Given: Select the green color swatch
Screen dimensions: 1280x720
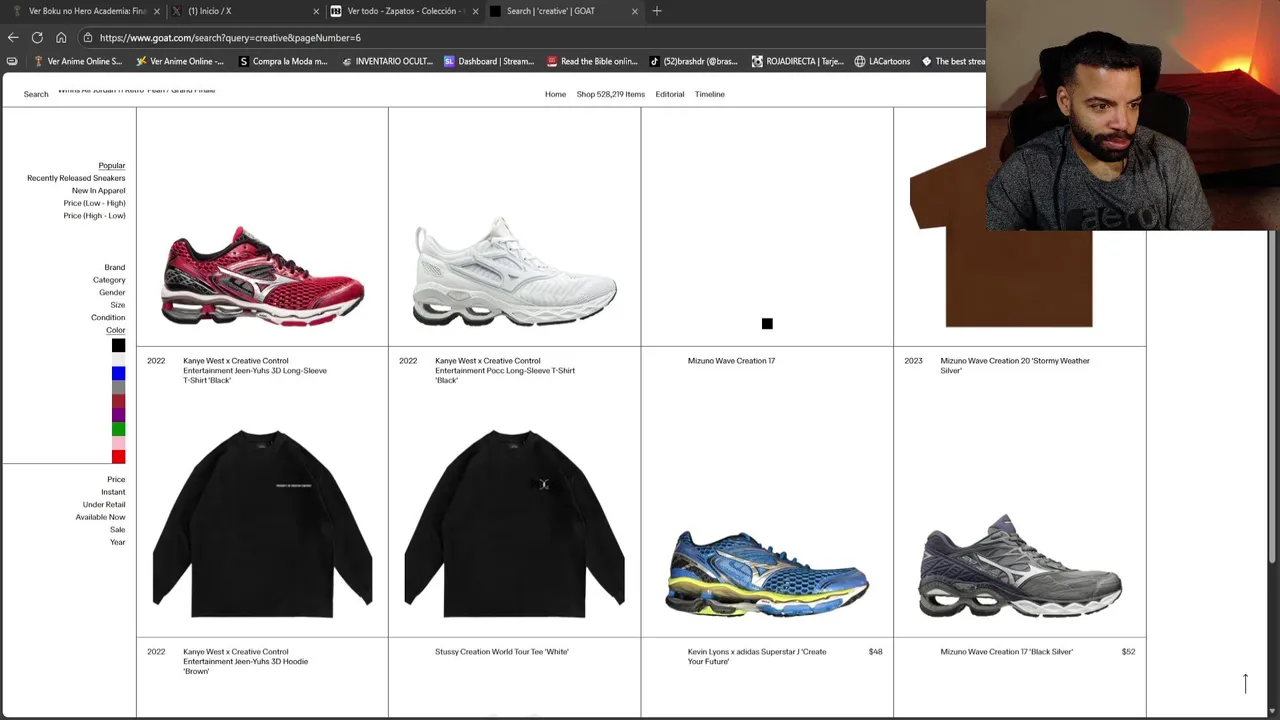Looking at the screenshot, I should coord(118,429).
